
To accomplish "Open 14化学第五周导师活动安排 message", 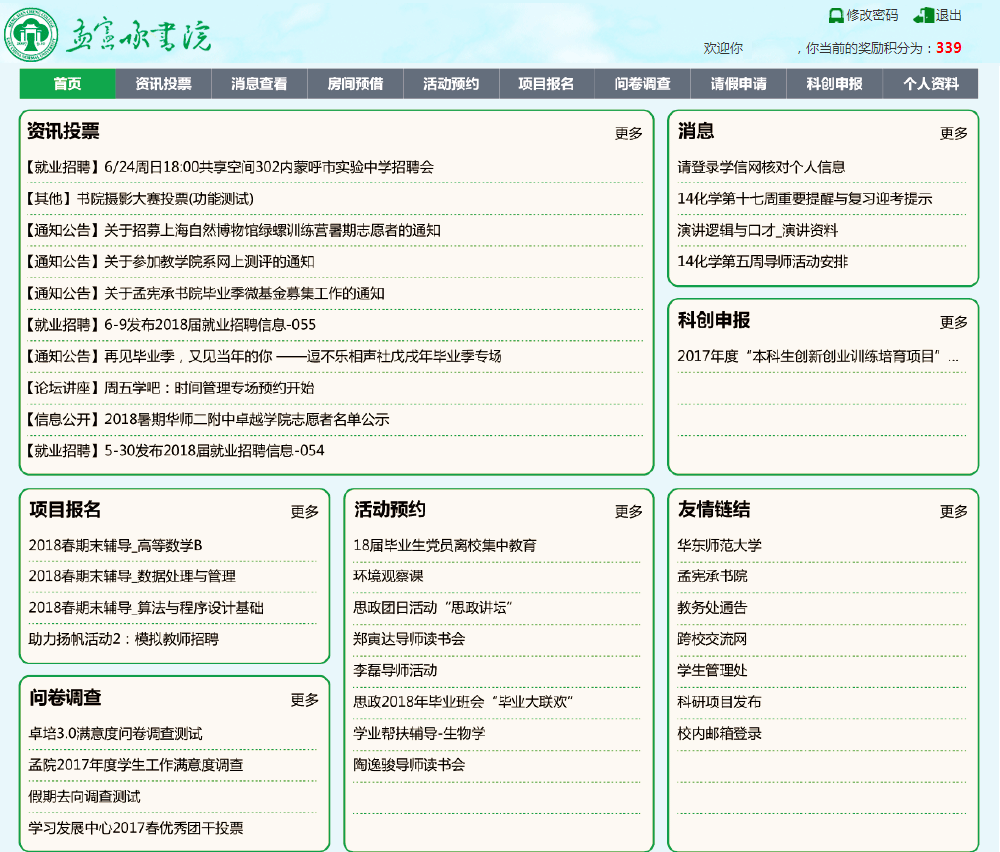I will click(763, 261).
